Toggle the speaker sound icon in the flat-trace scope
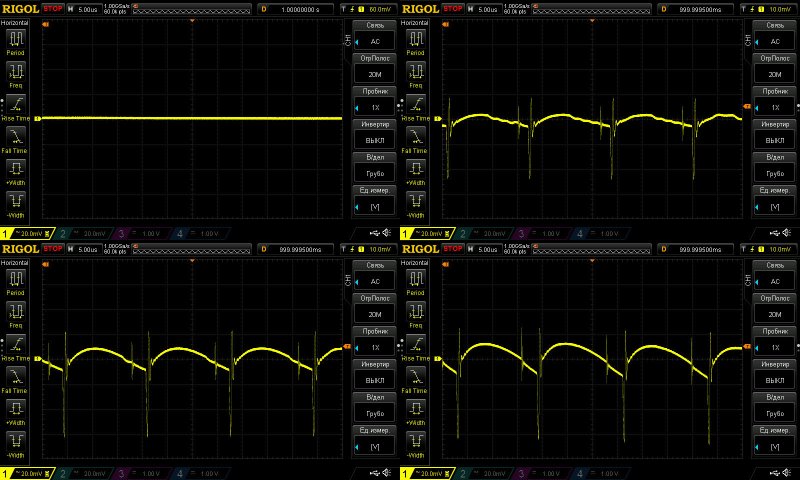Viewport: 800px width, 480px height. [386, 233]
